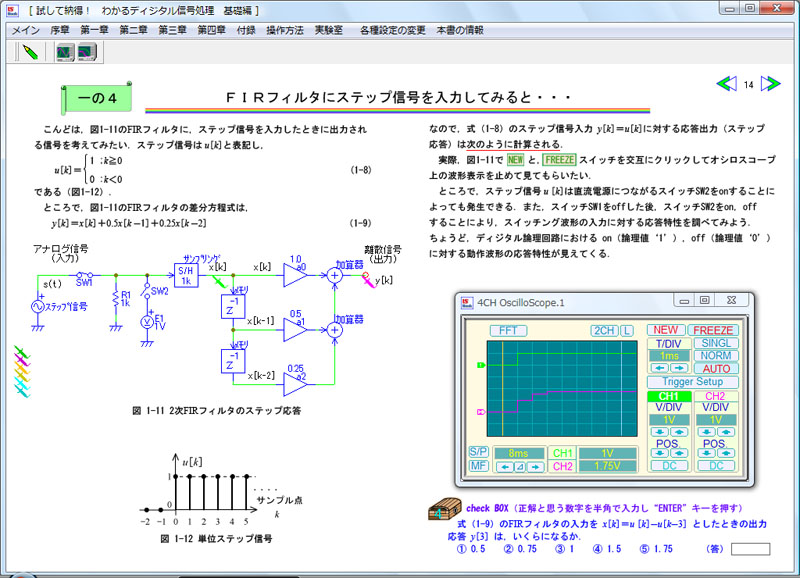Viewport: 800px width, 578px height.
Task: Select the green pen tool in toolbar
Action: pos(30,52)
